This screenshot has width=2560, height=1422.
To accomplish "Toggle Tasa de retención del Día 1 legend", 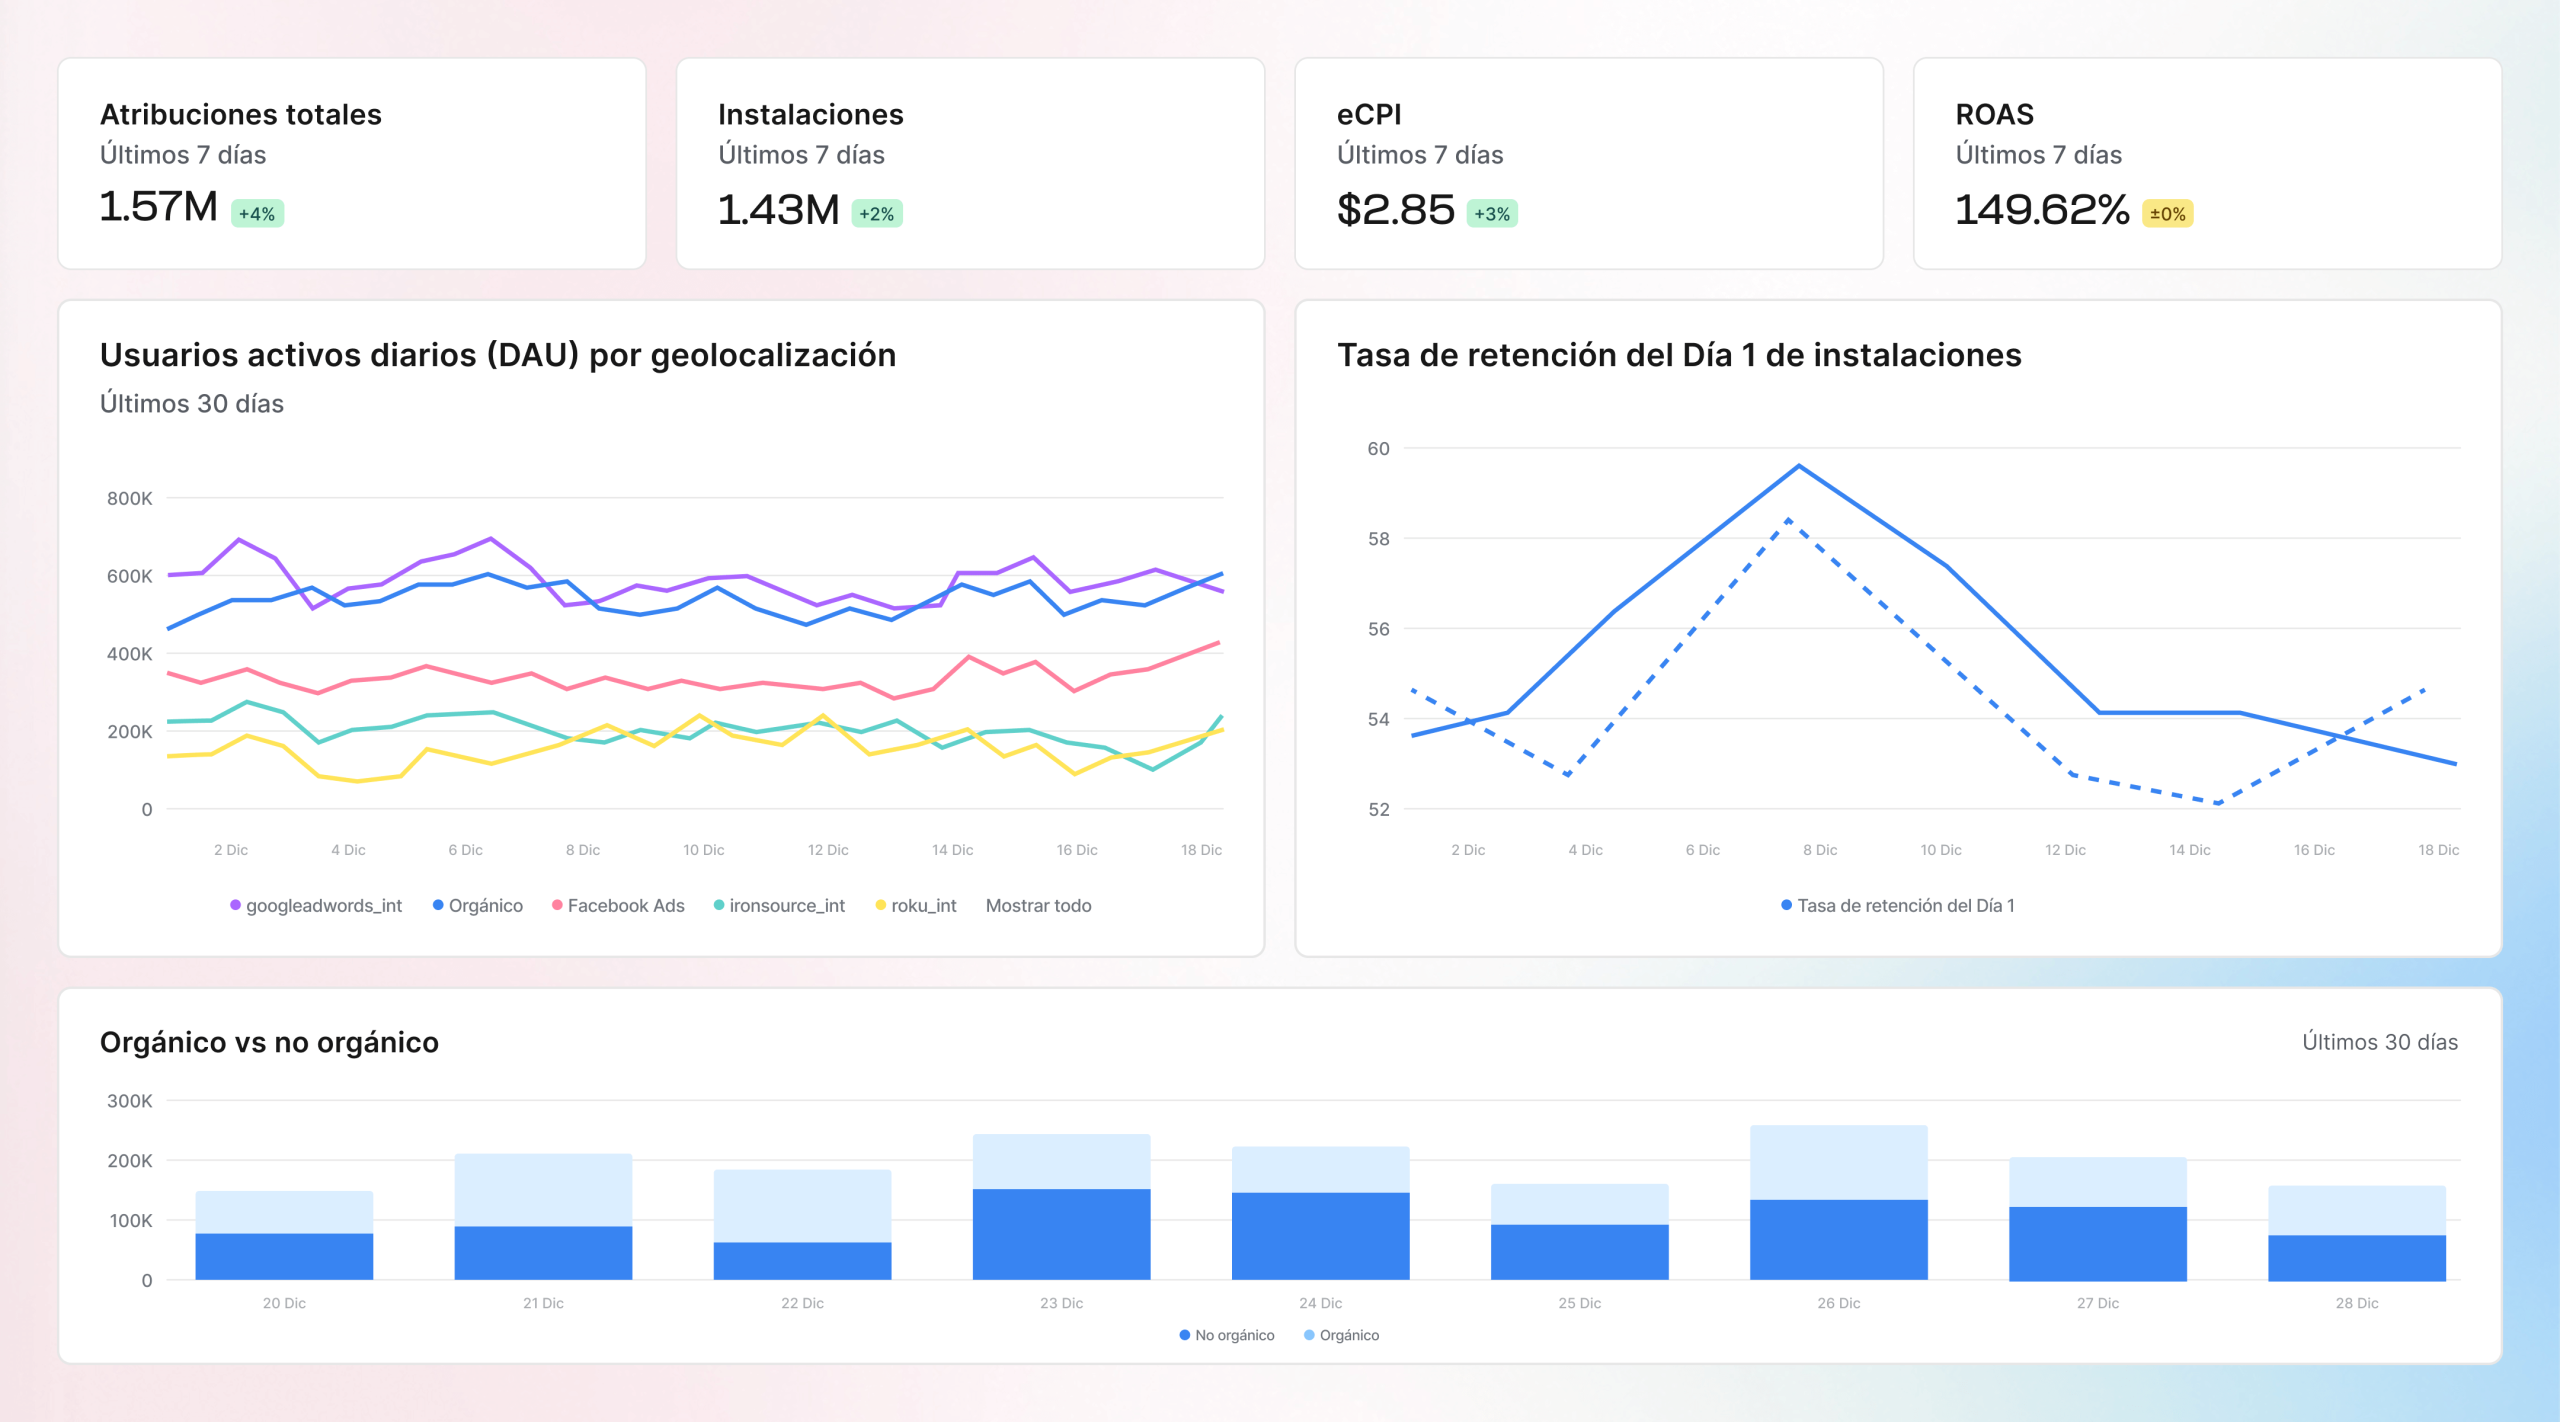I will click(x=1897, y=905).
